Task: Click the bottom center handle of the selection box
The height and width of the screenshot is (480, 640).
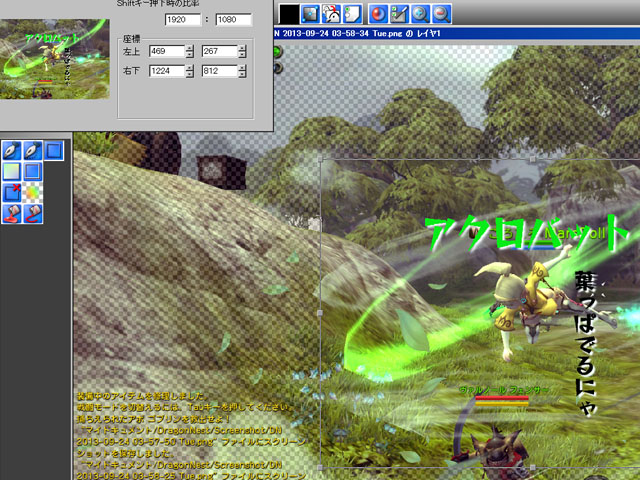Action: (x=533, y=467)
